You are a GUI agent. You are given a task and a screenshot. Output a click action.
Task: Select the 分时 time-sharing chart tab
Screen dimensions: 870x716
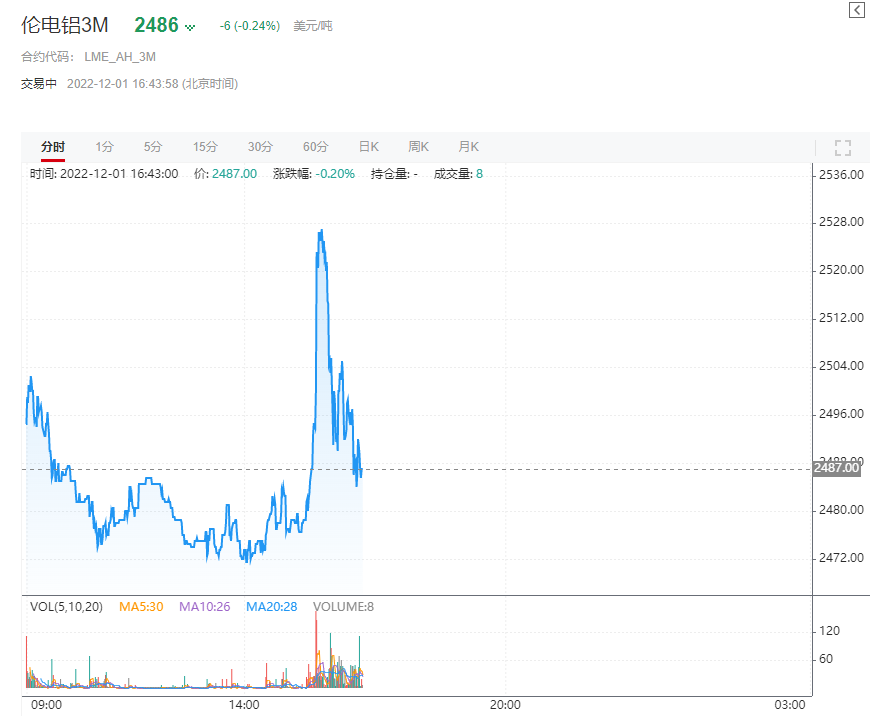pos(51,146)
